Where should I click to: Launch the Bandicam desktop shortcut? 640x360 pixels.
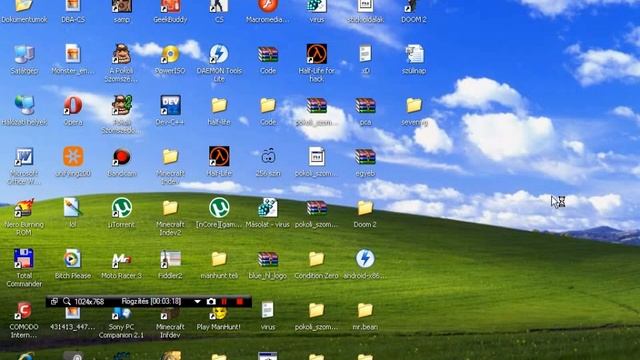pyautogui.click(x=122, y=157)
